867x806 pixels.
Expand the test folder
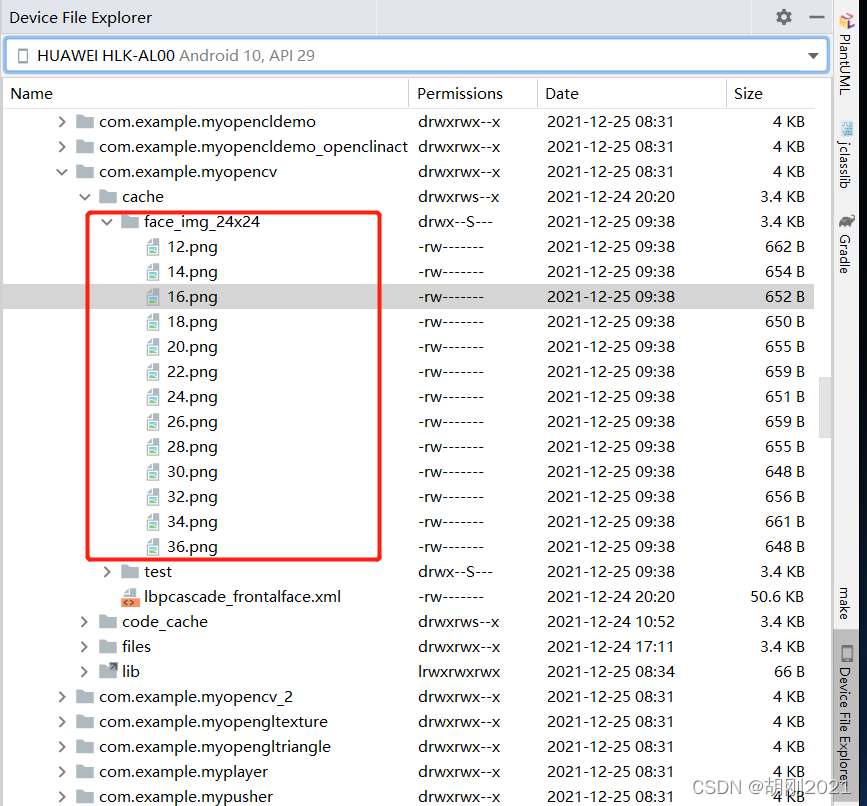point(107,572)
